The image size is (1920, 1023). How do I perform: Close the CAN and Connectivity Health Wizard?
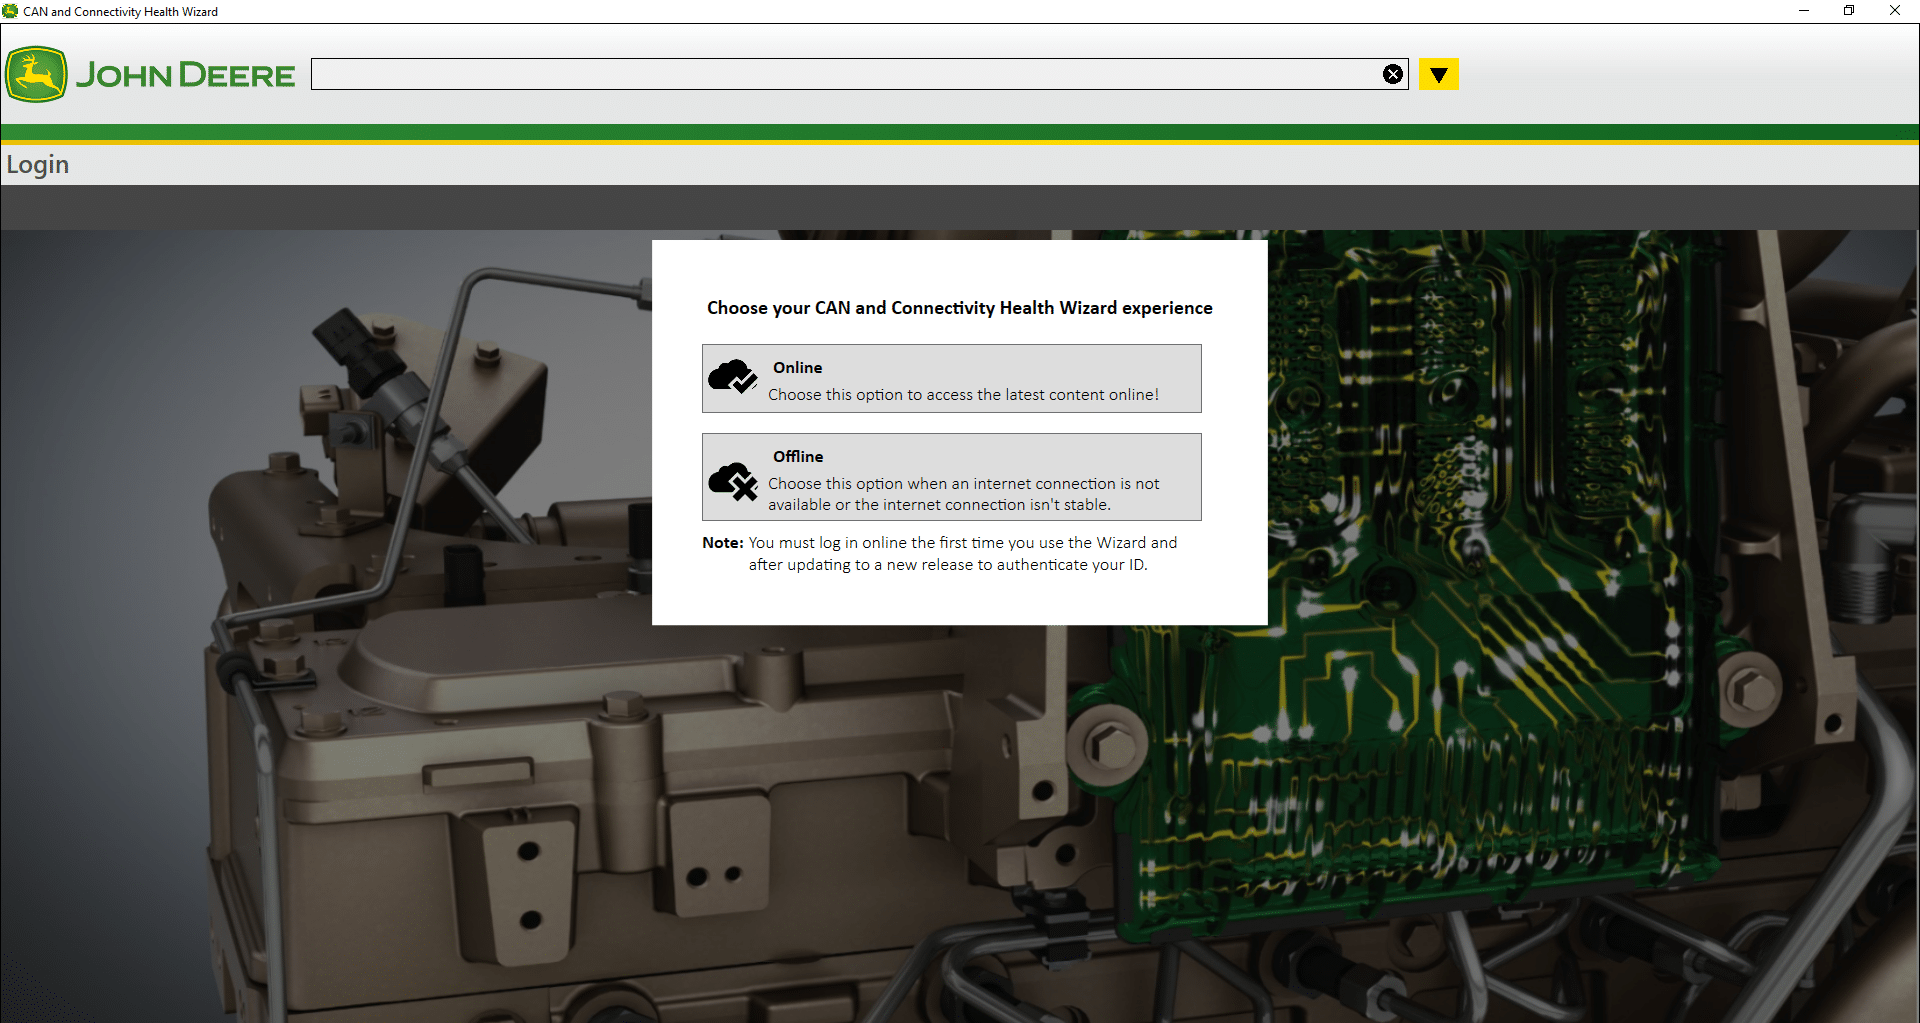(x=1894, y=11)
